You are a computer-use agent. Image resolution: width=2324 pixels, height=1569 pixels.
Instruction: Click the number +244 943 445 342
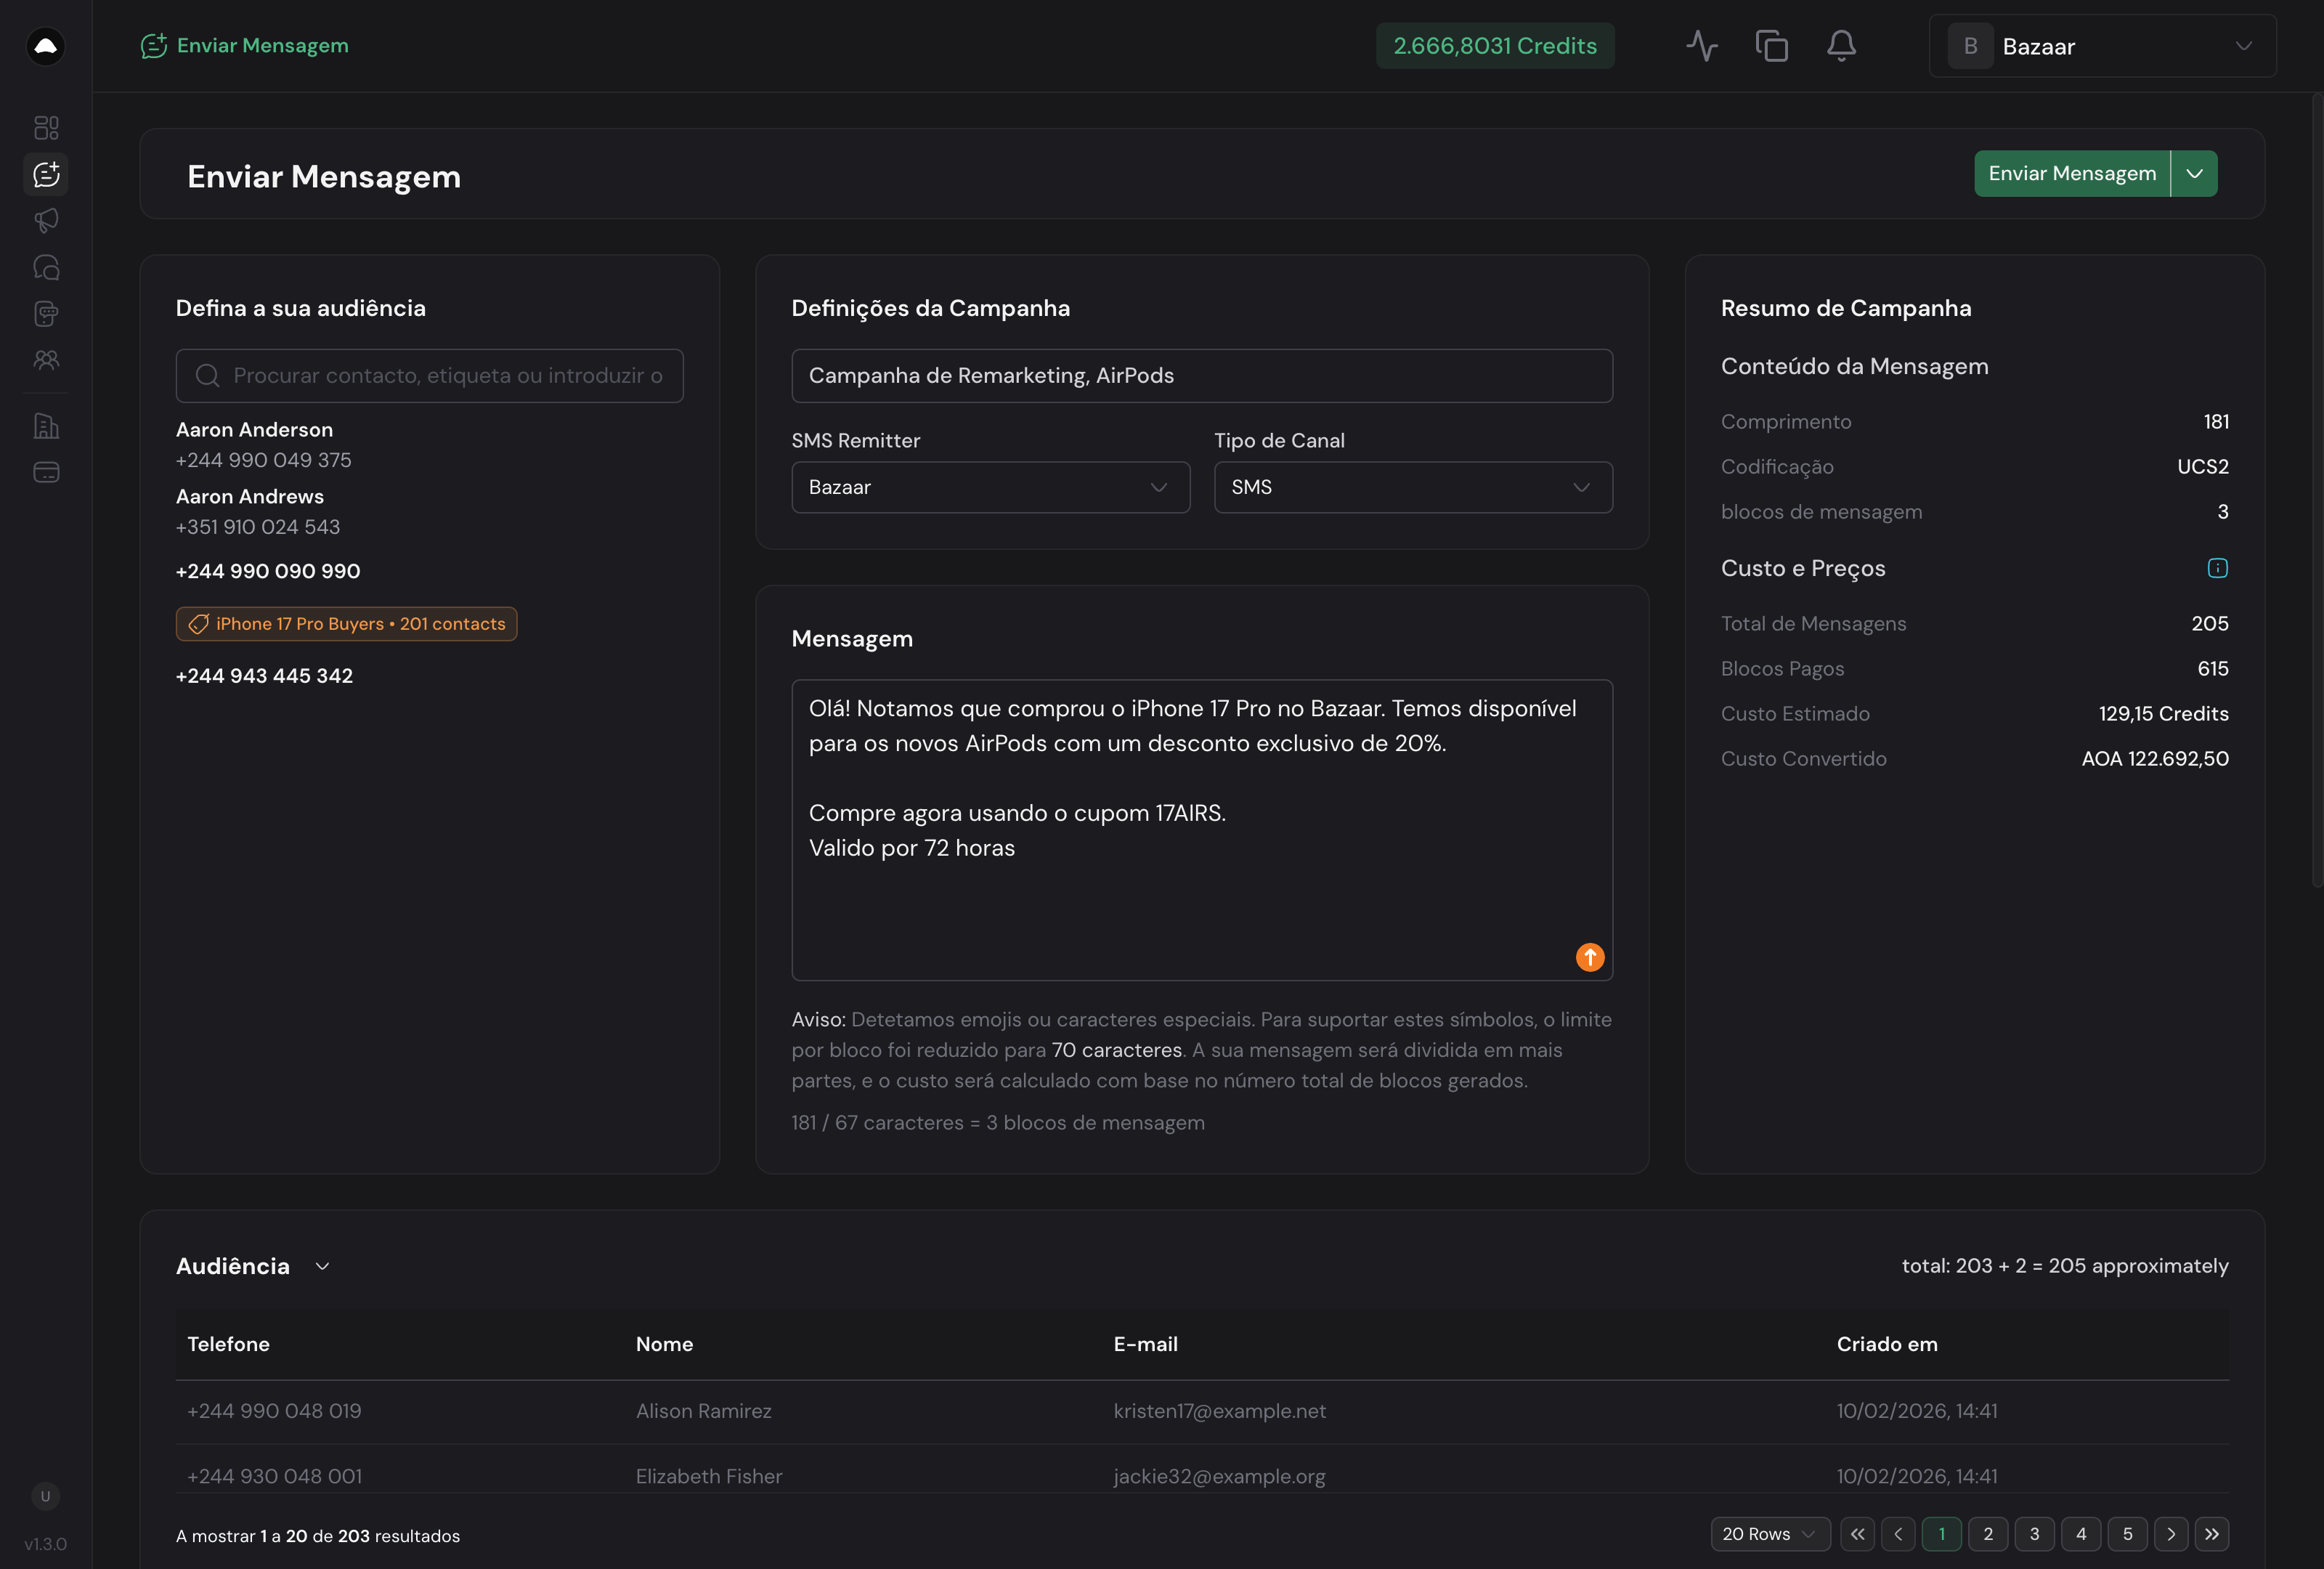[264, 676]
